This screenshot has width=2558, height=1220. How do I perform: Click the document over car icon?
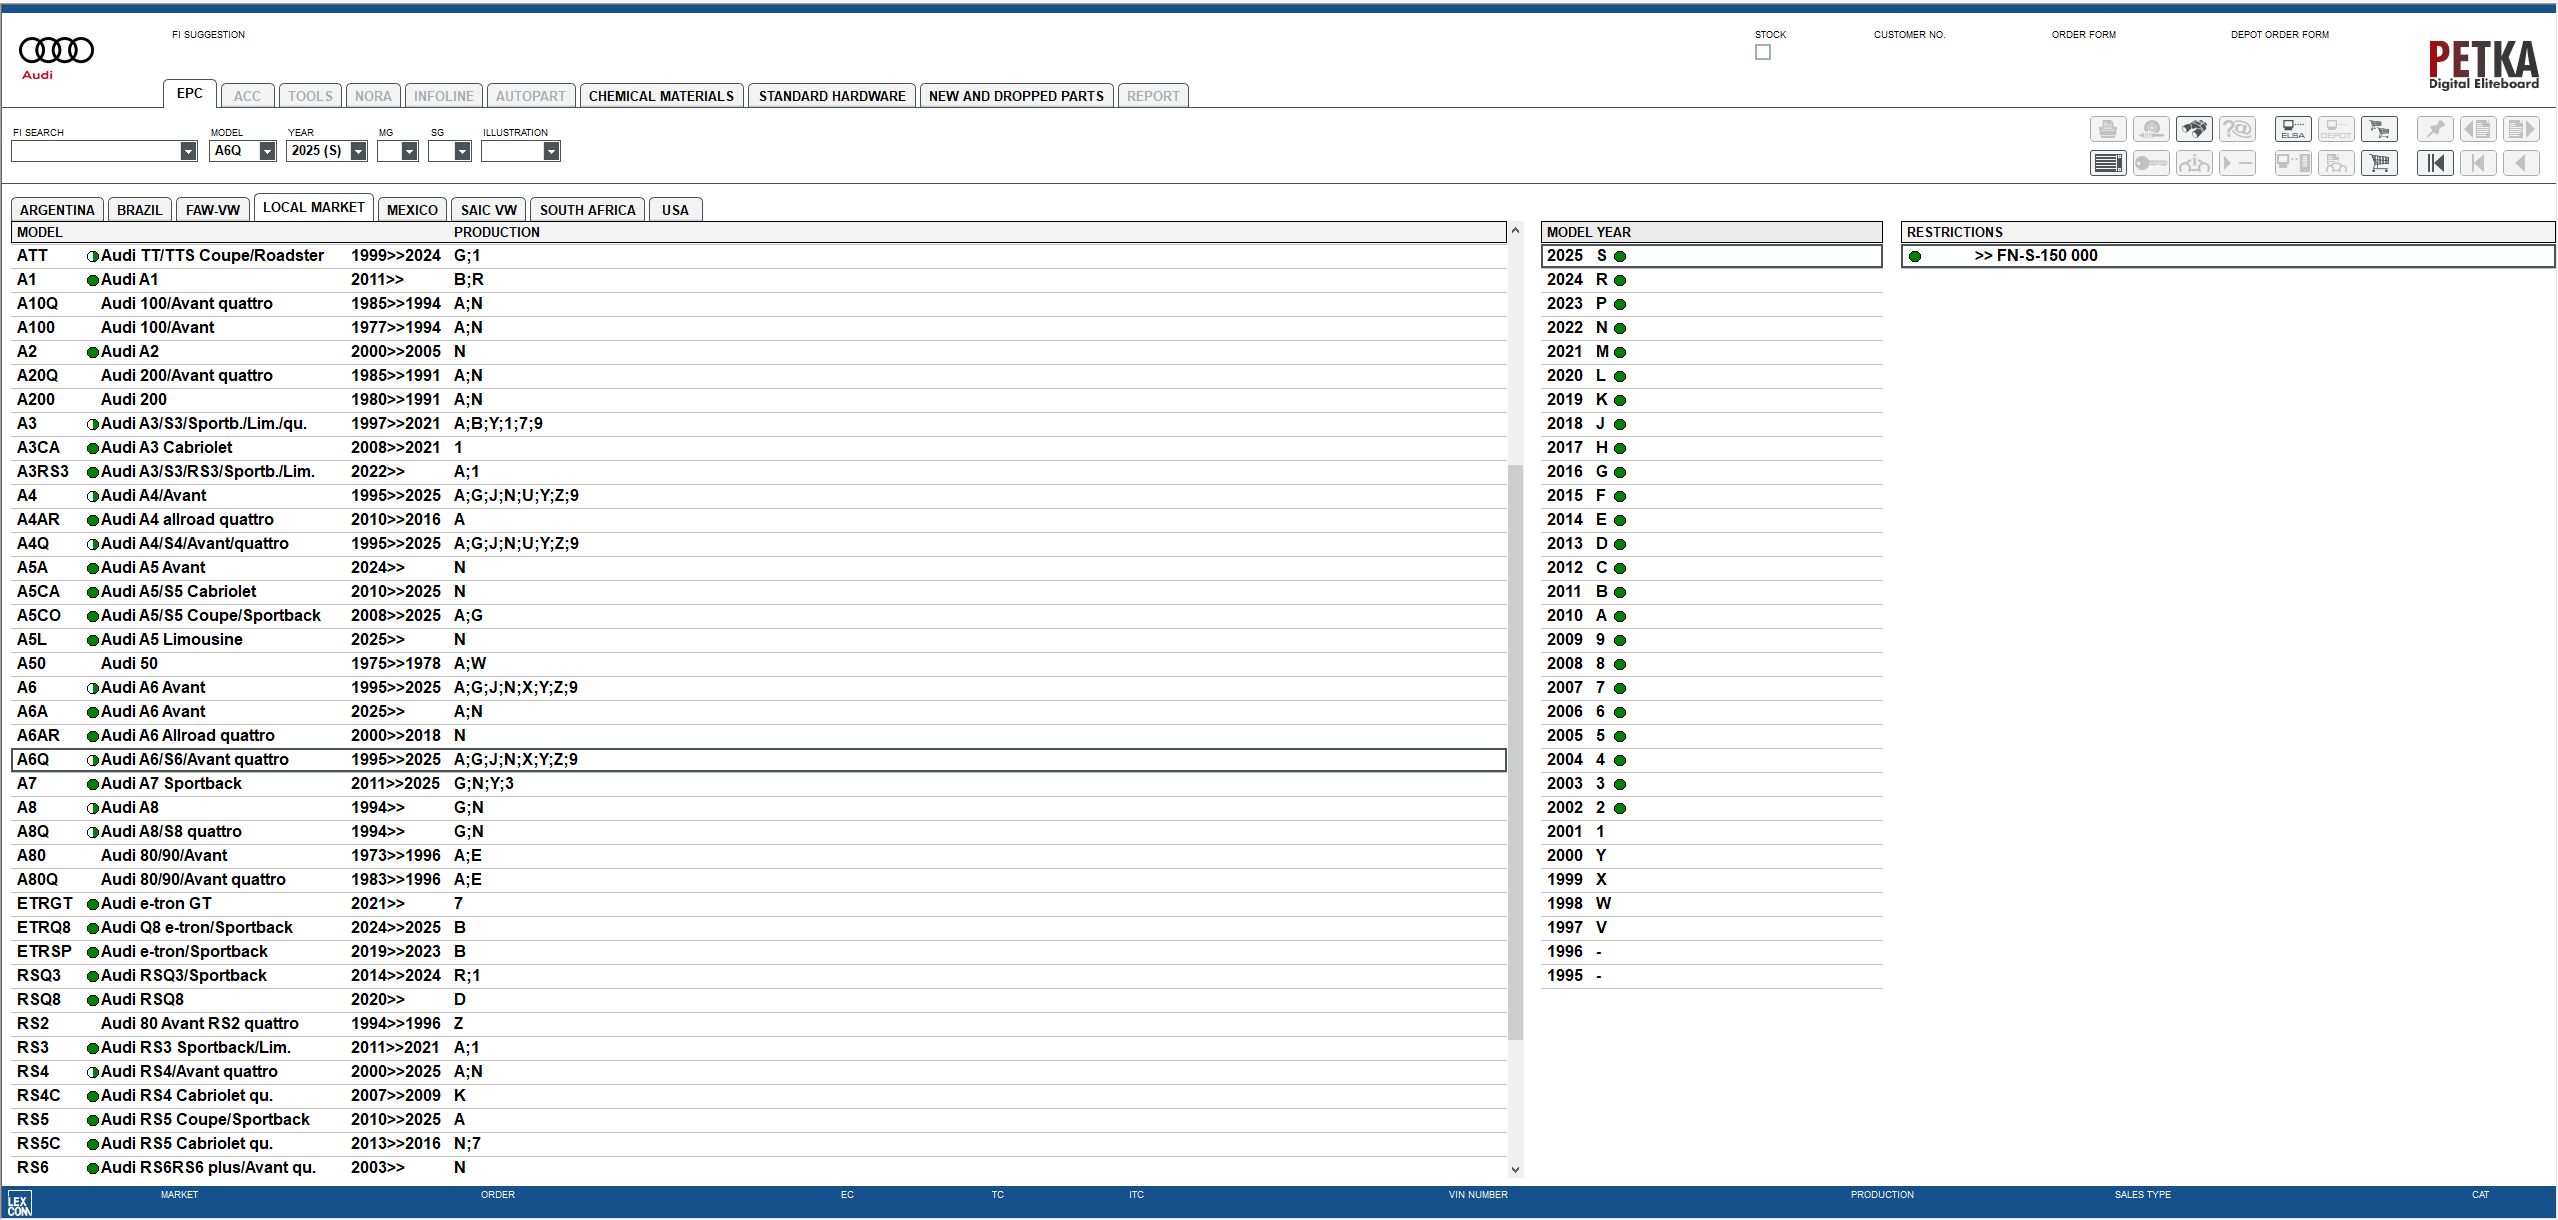tap(2336, 163)
